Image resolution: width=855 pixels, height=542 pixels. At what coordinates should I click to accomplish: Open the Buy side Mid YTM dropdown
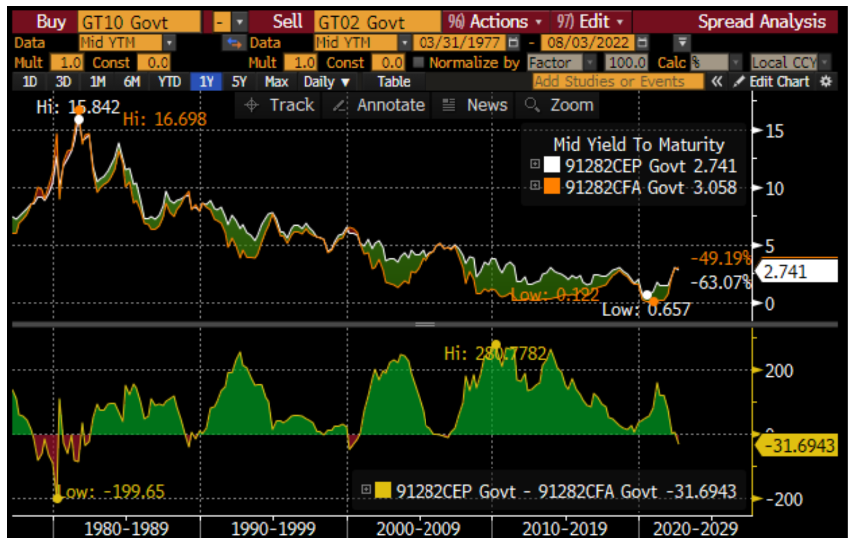coord(168,42)
